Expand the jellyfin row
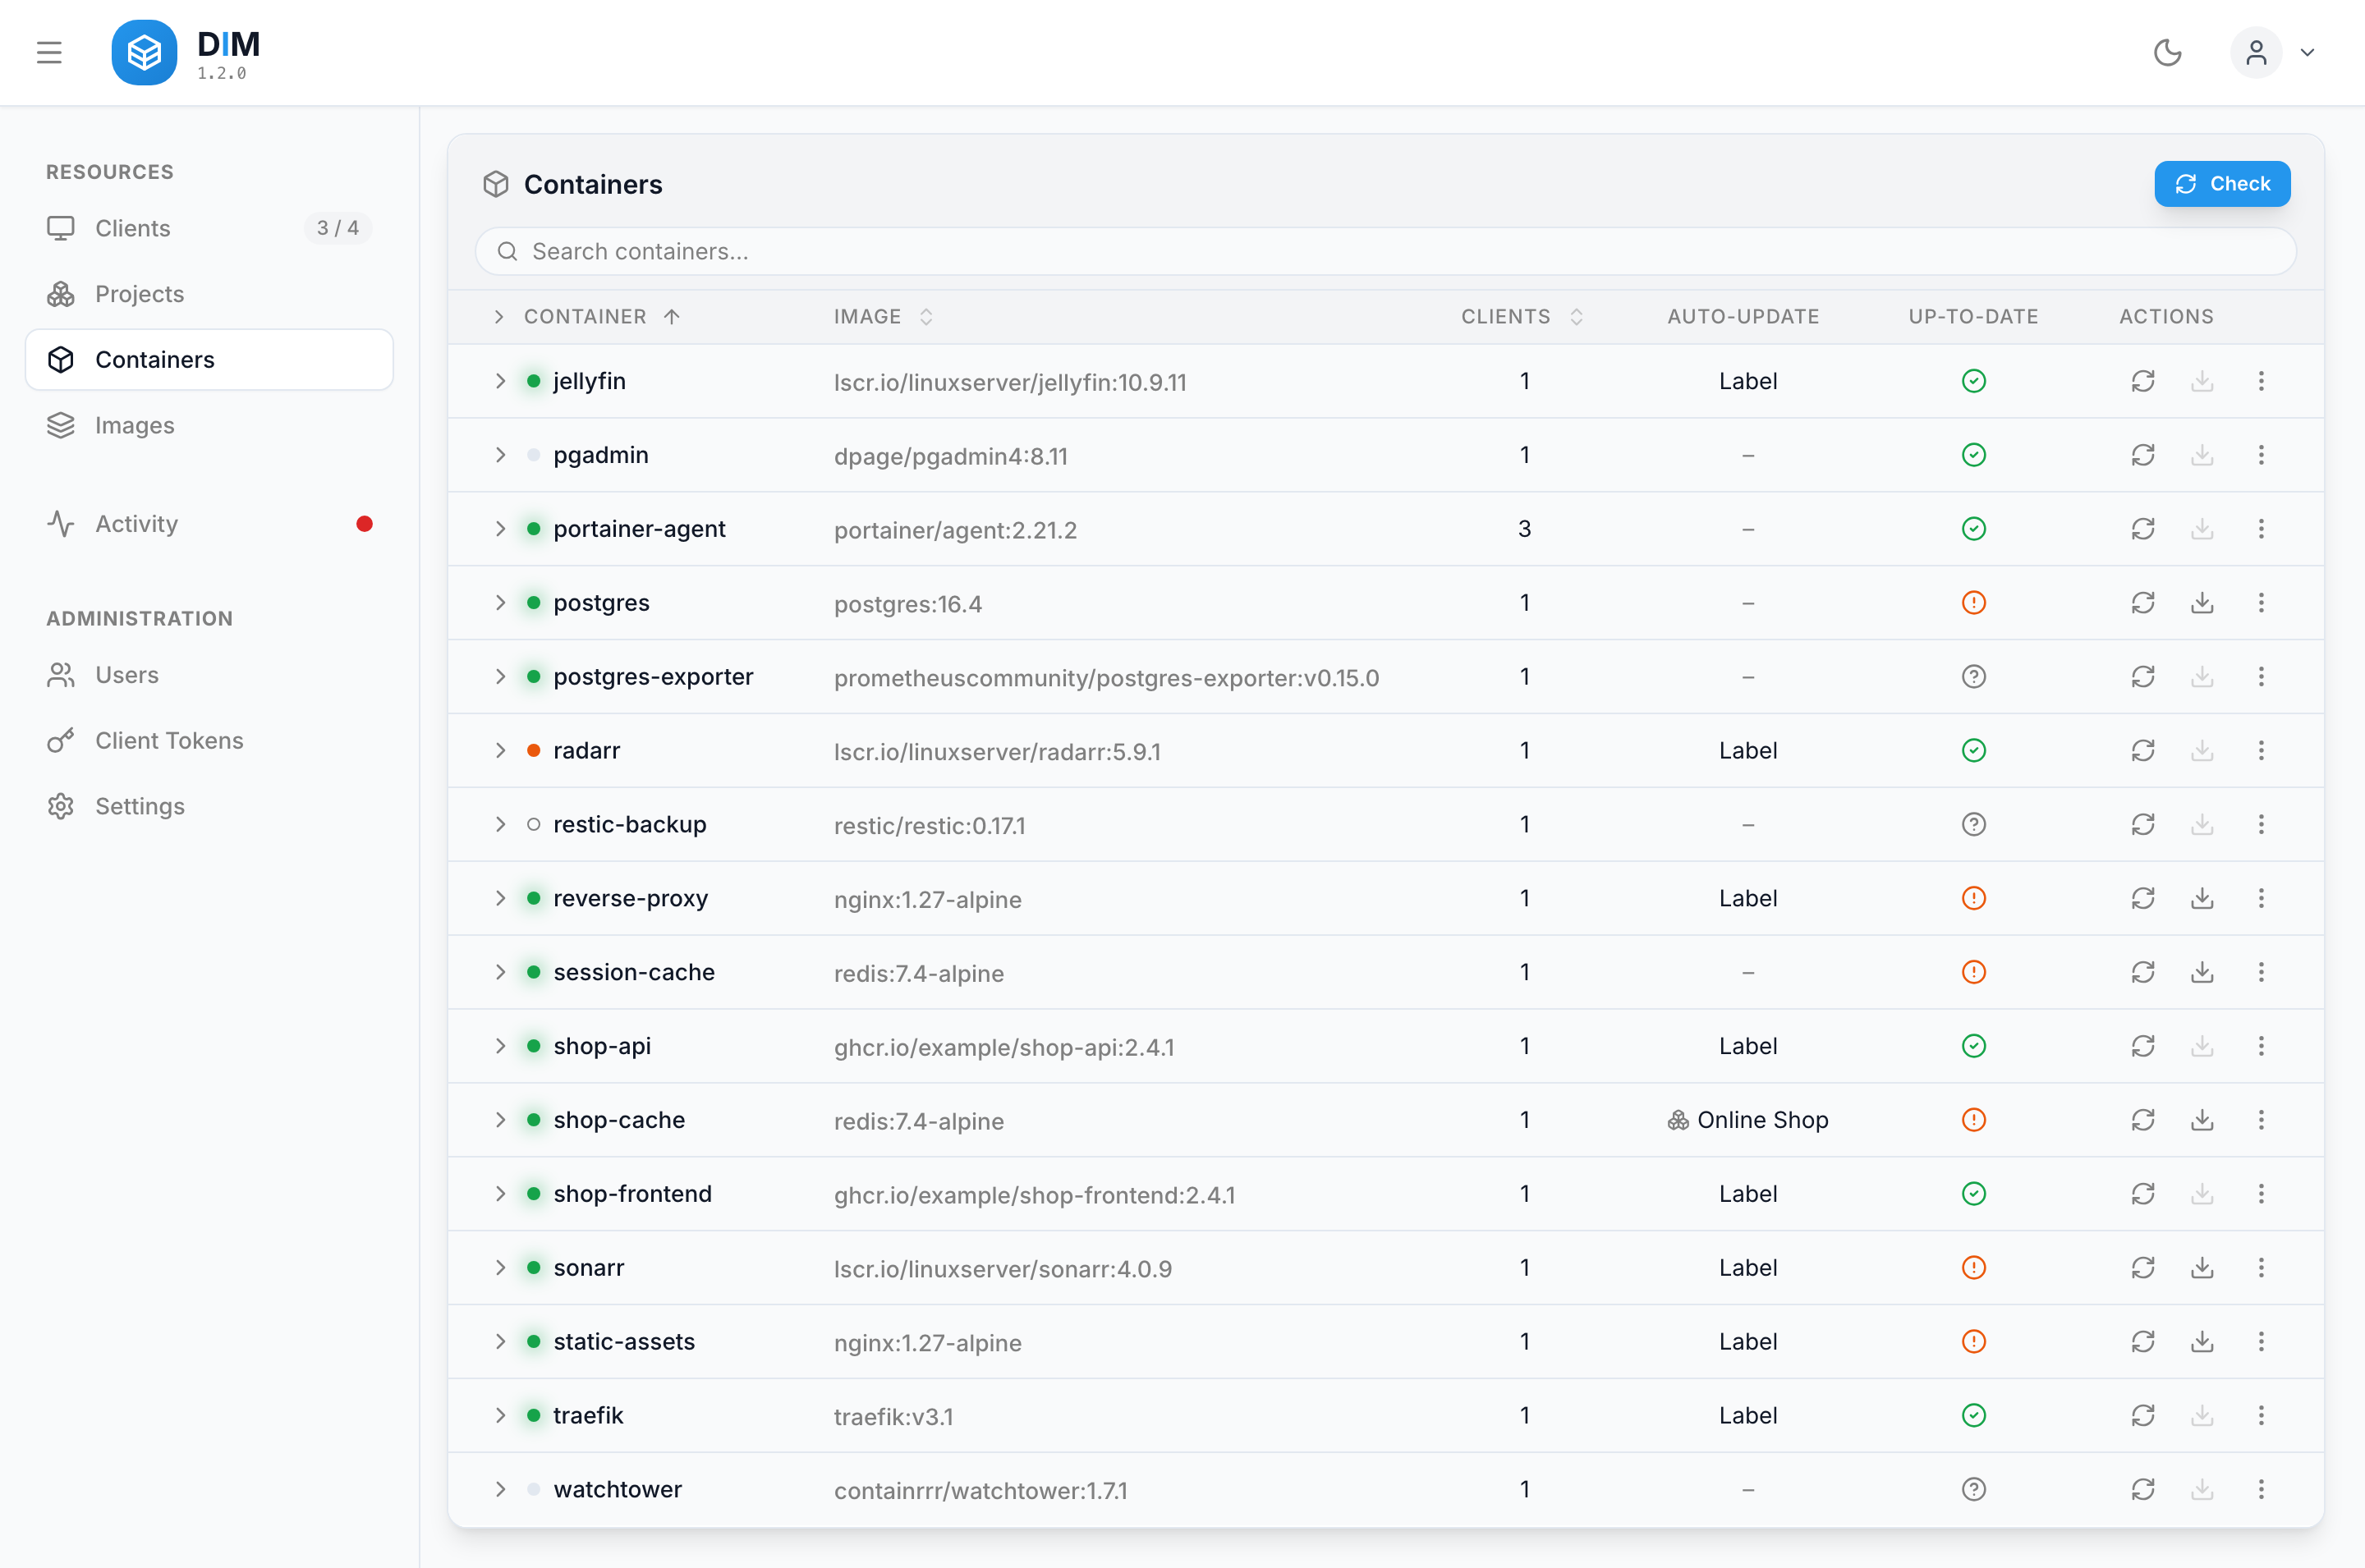The height and width of the screenshot is (1568, 2365). (500, 381)
